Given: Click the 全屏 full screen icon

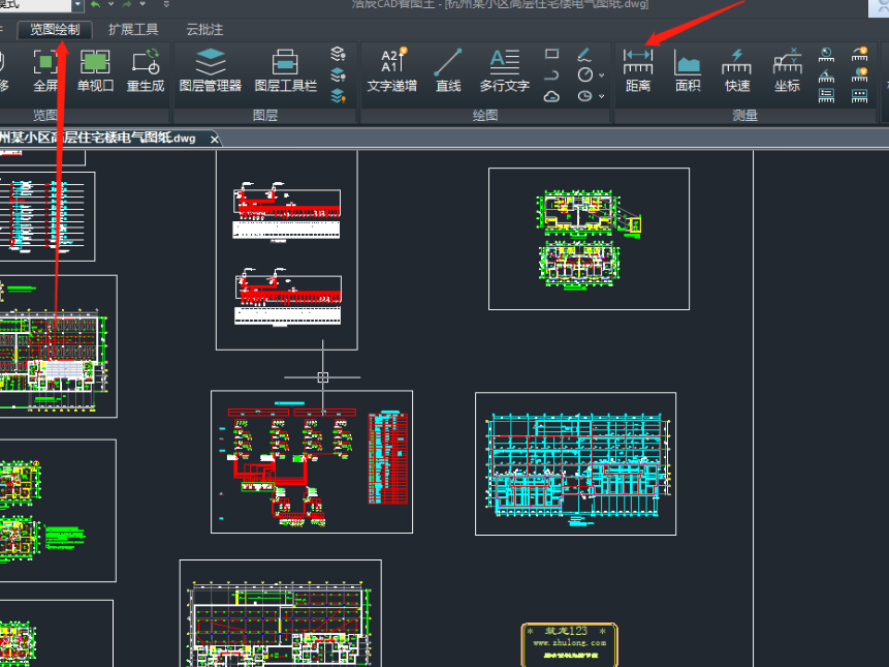Looking at the screenshot, I should (45, 70).
